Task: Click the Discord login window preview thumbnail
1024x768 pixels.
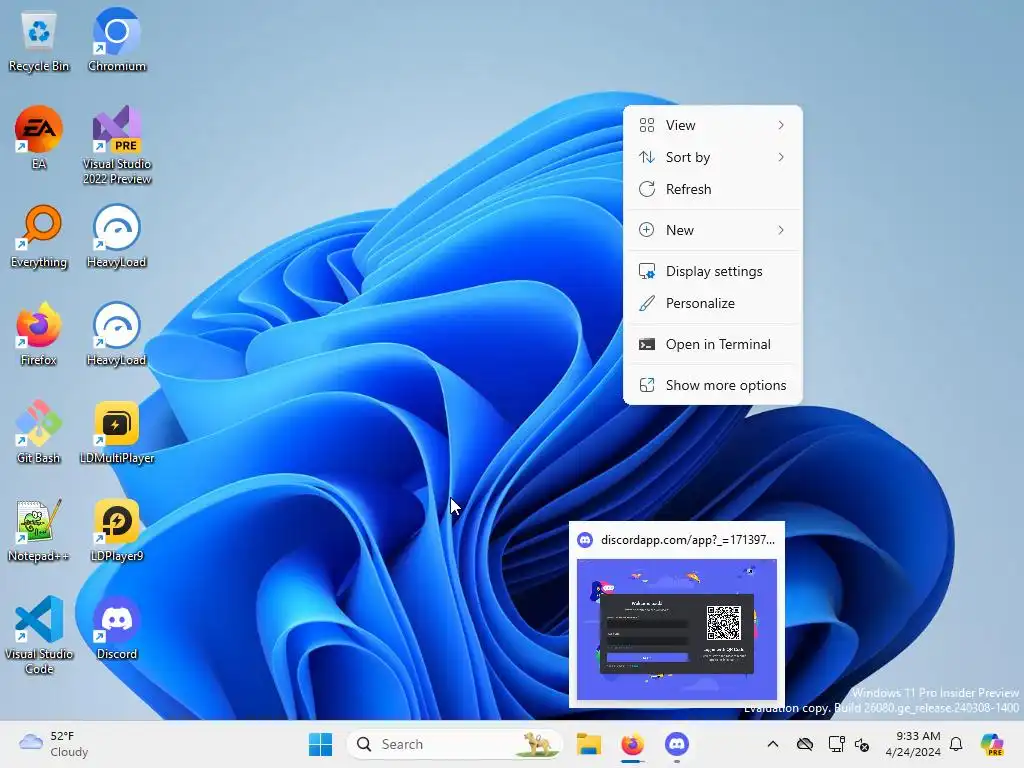Action: pos(677,630)
